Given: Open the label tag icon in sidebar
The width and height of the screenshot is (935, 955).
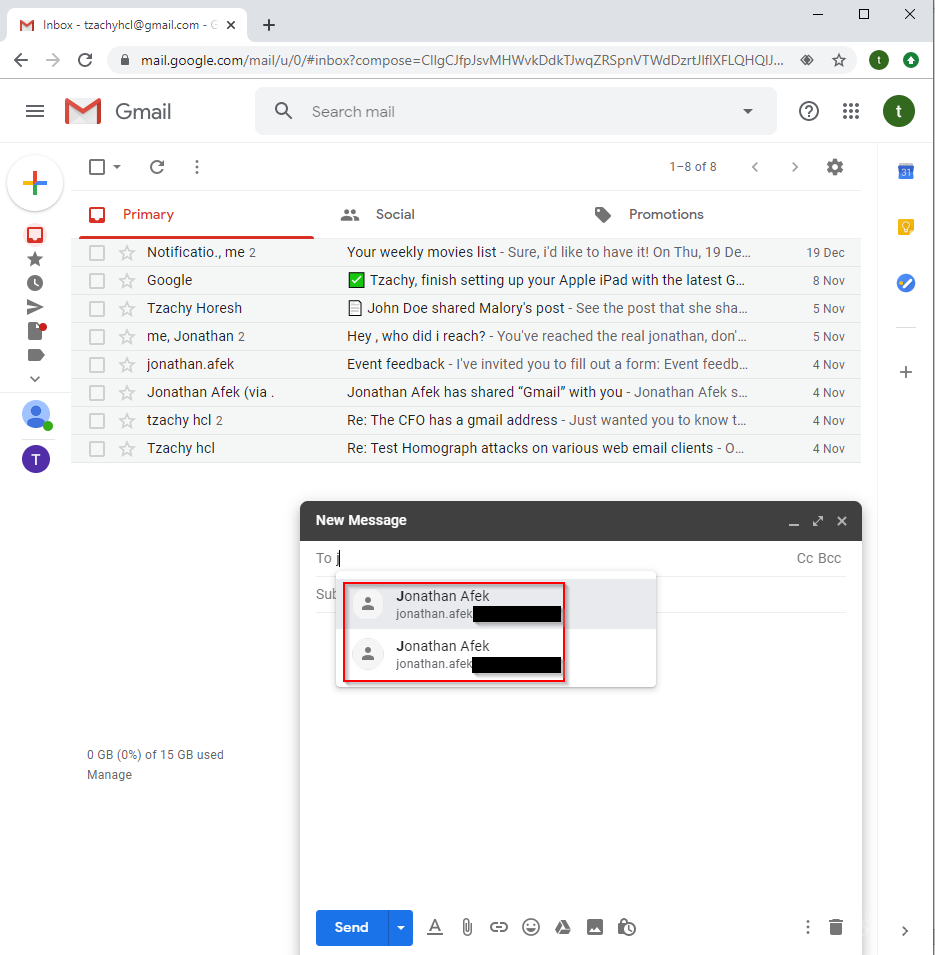Looking at the screenshot, I should 36,355.
